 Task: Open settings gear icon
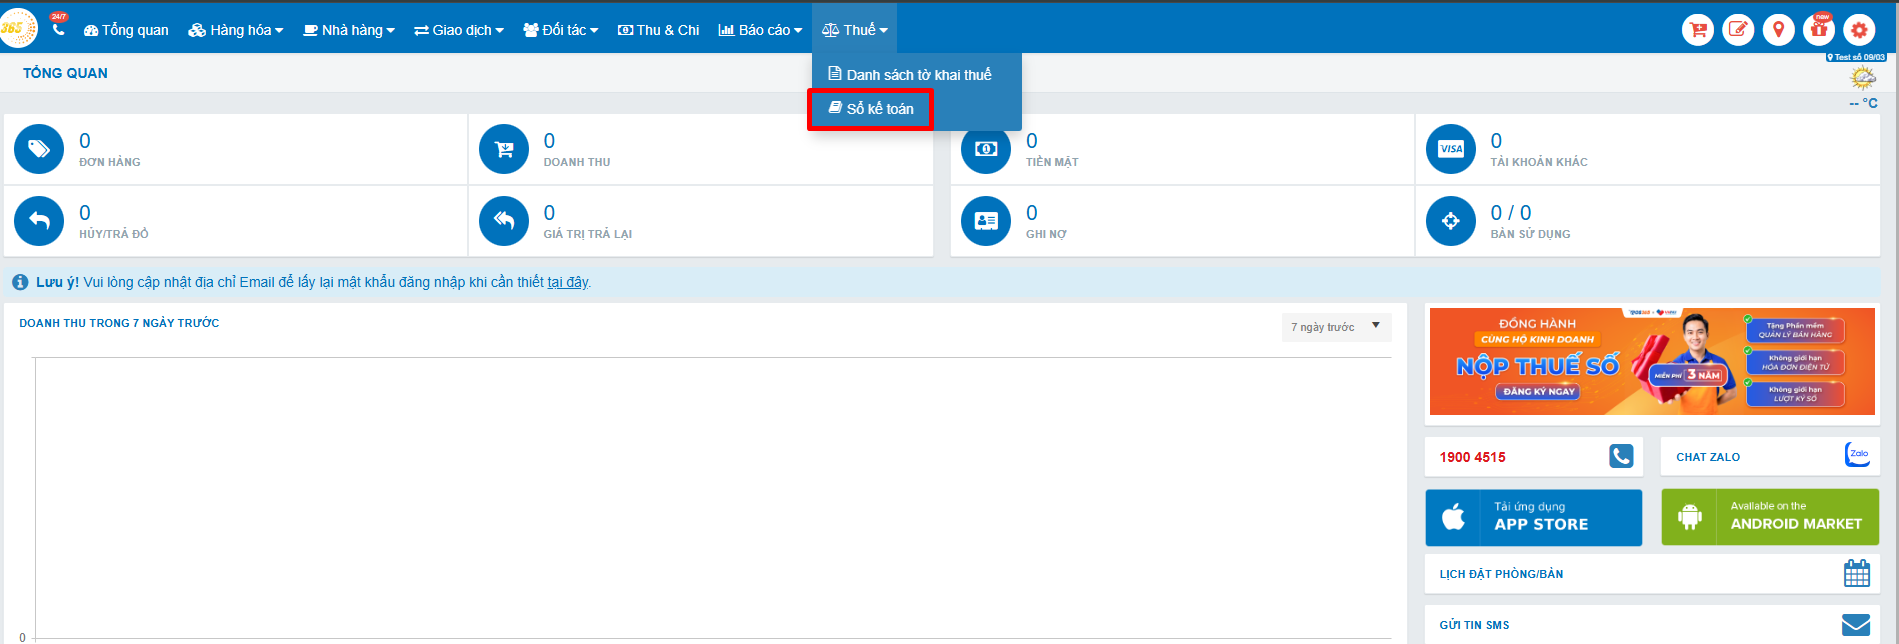pyautogui.click(x=1859, y=30)
